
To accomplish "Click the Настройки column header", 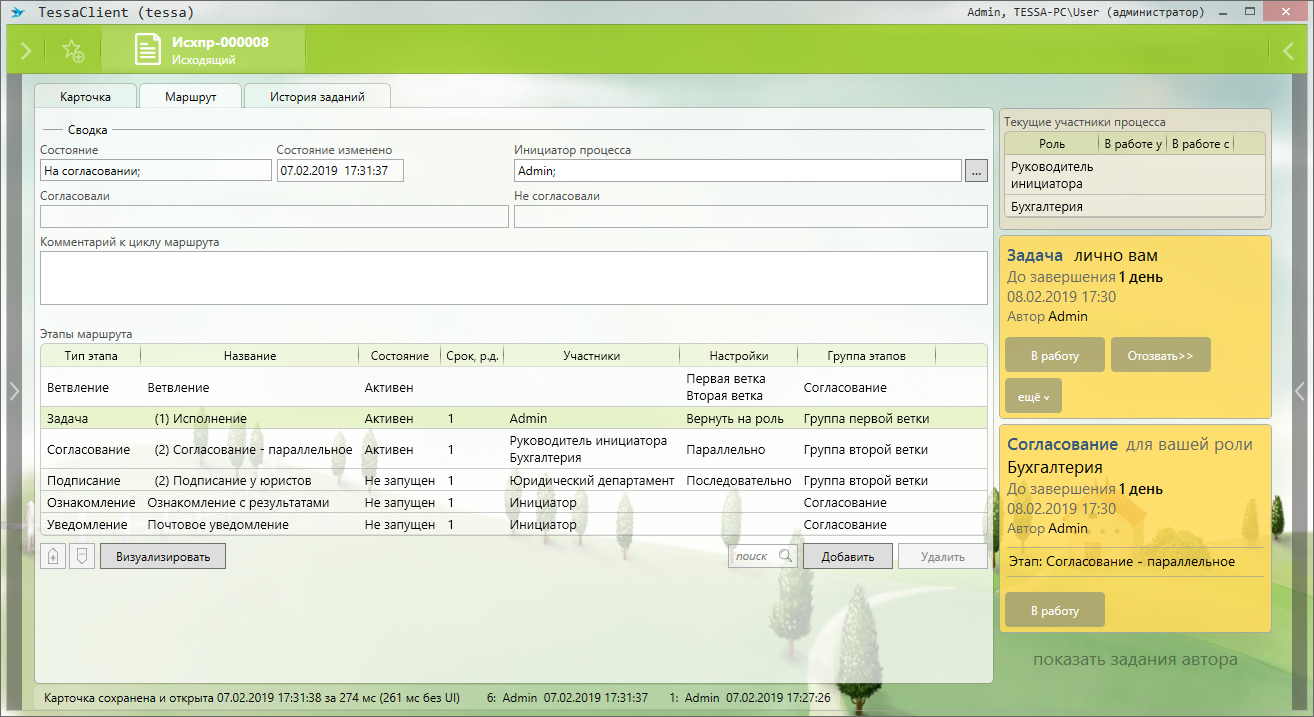I will [x=739, y=355].
